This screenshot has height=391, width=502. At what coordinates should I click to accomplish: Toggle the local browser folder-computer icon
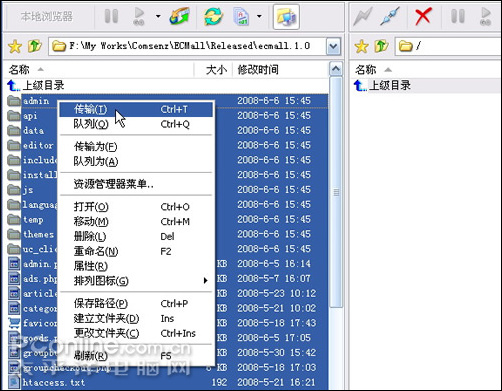tap(286, 17)
